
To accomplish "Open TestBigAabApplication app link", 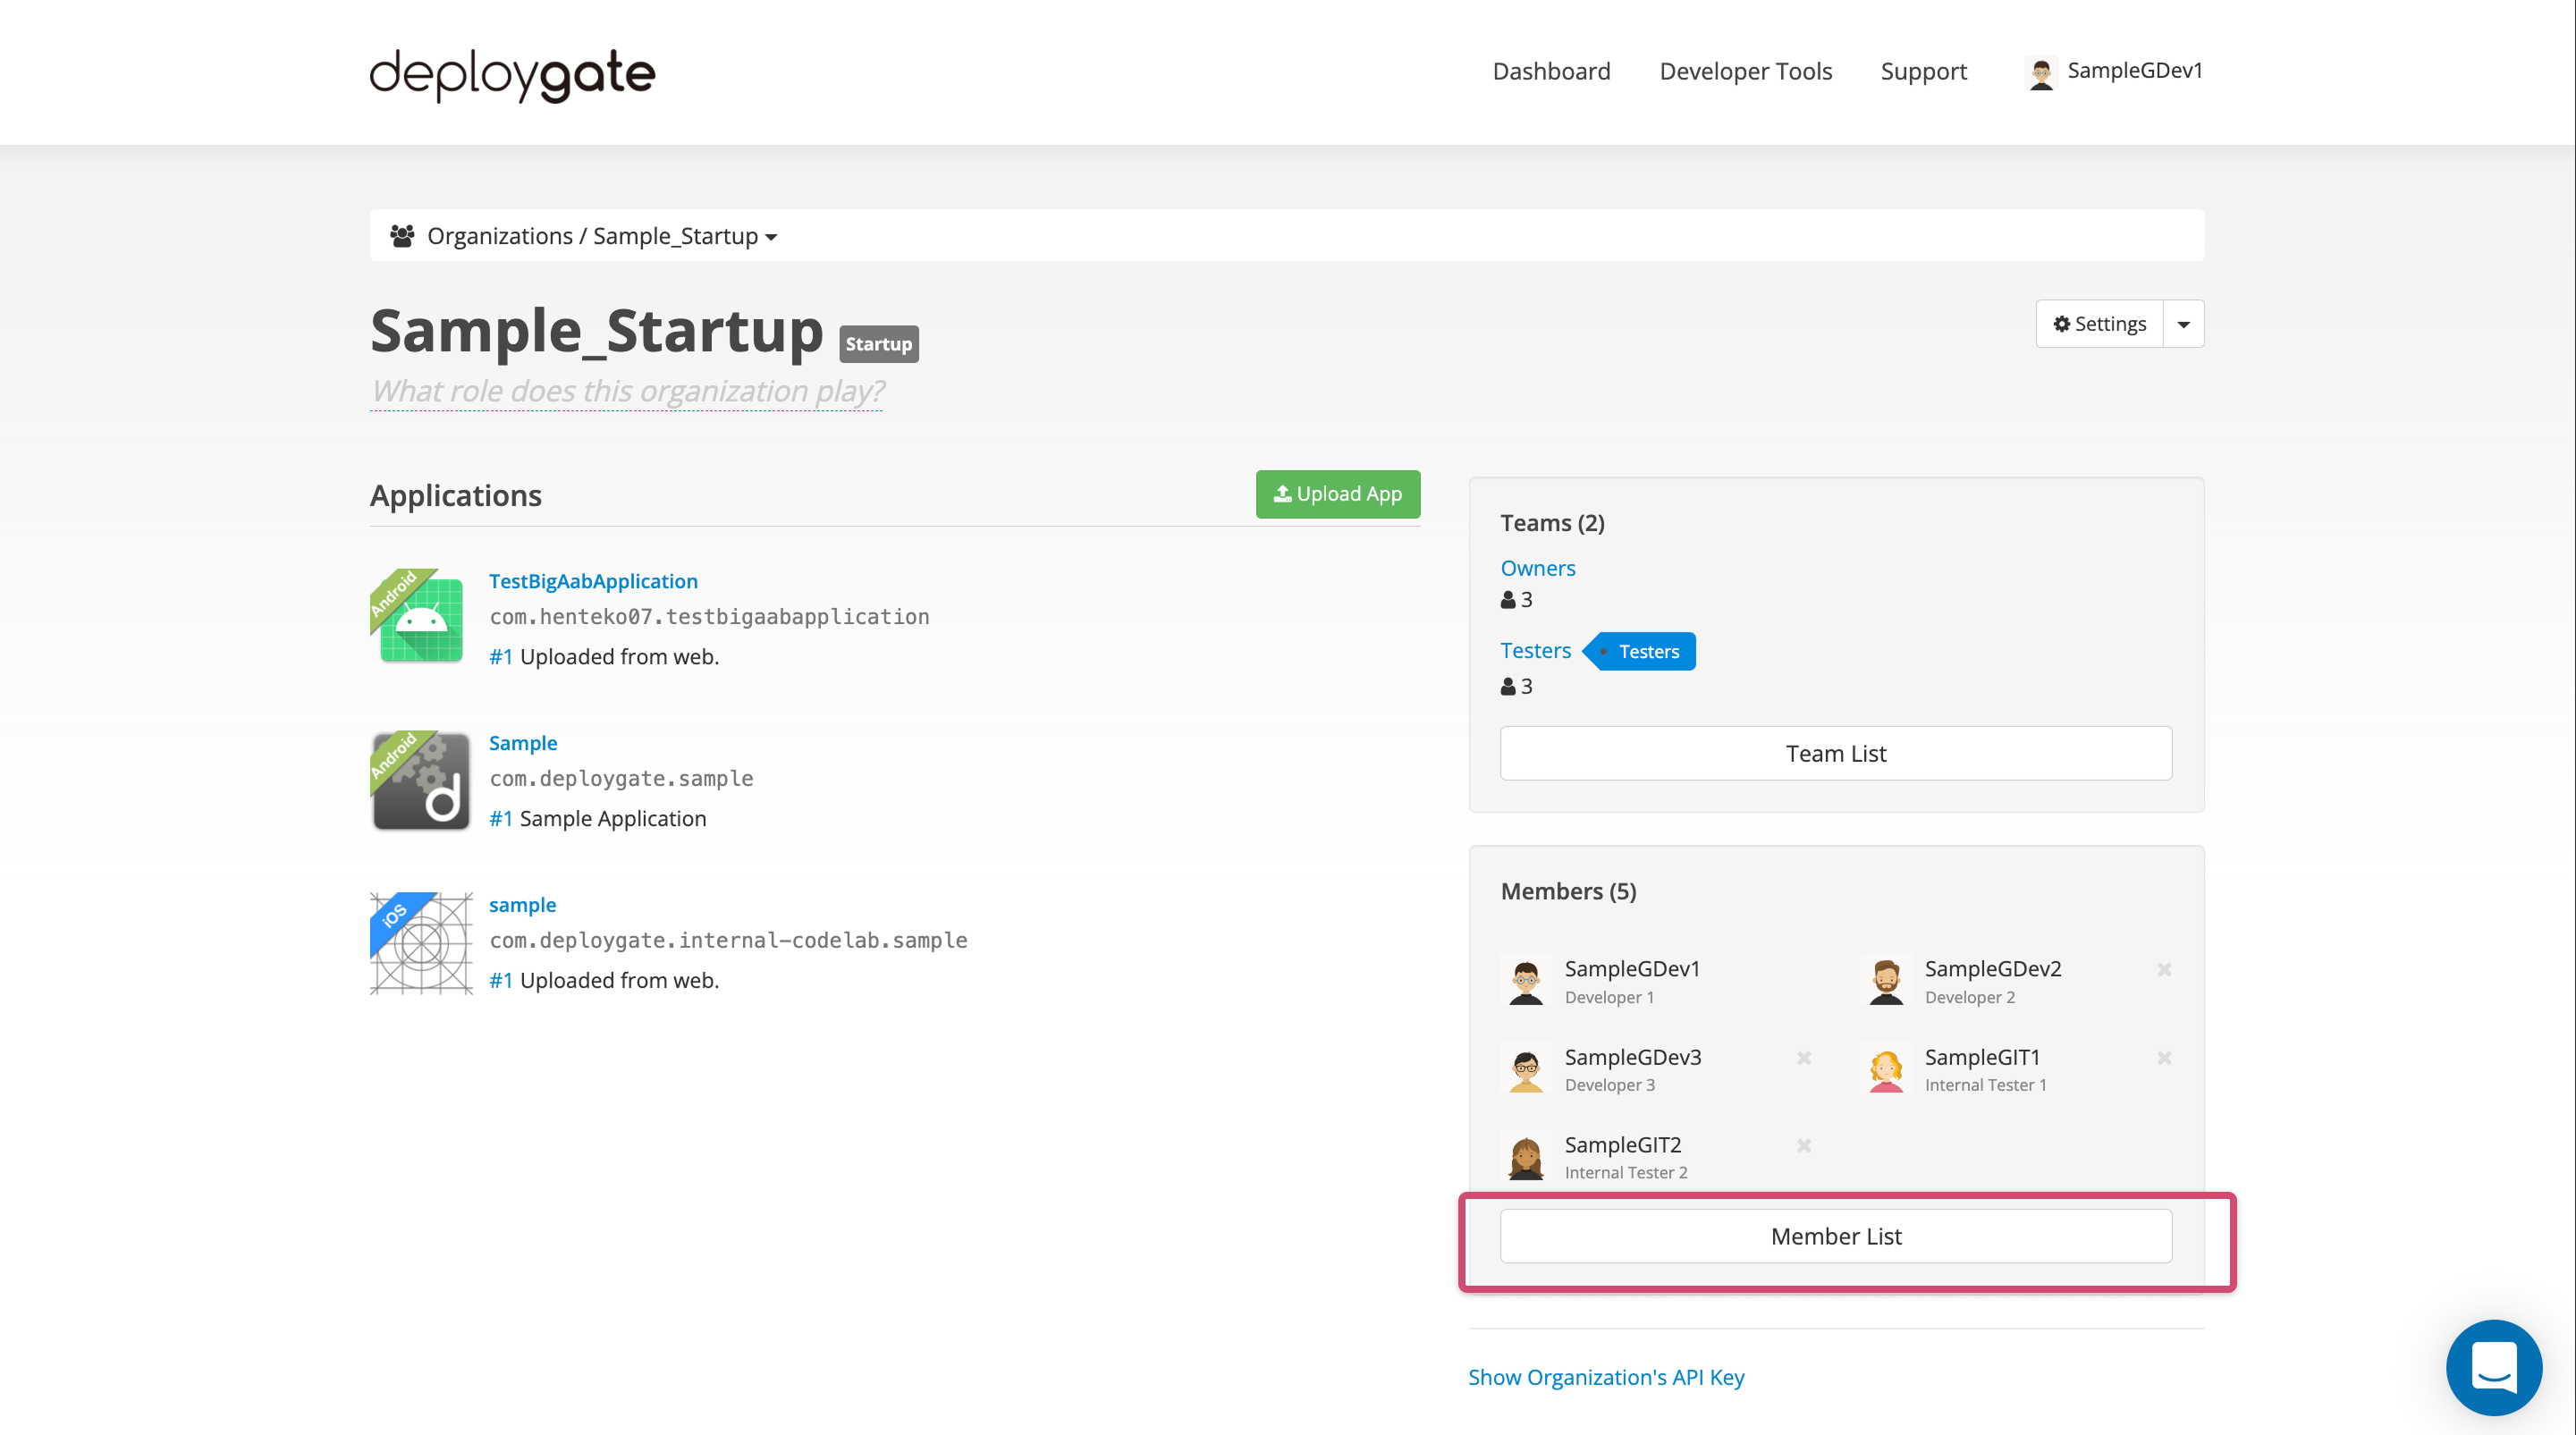I will (593, 581).
